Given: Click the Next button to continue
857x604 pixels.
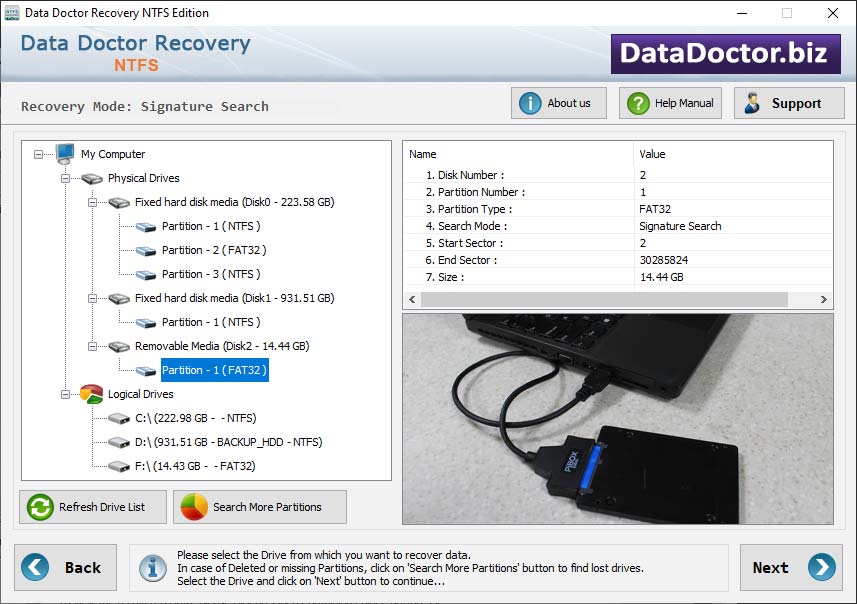Looking at the screenshot, I should coord(791,567).
